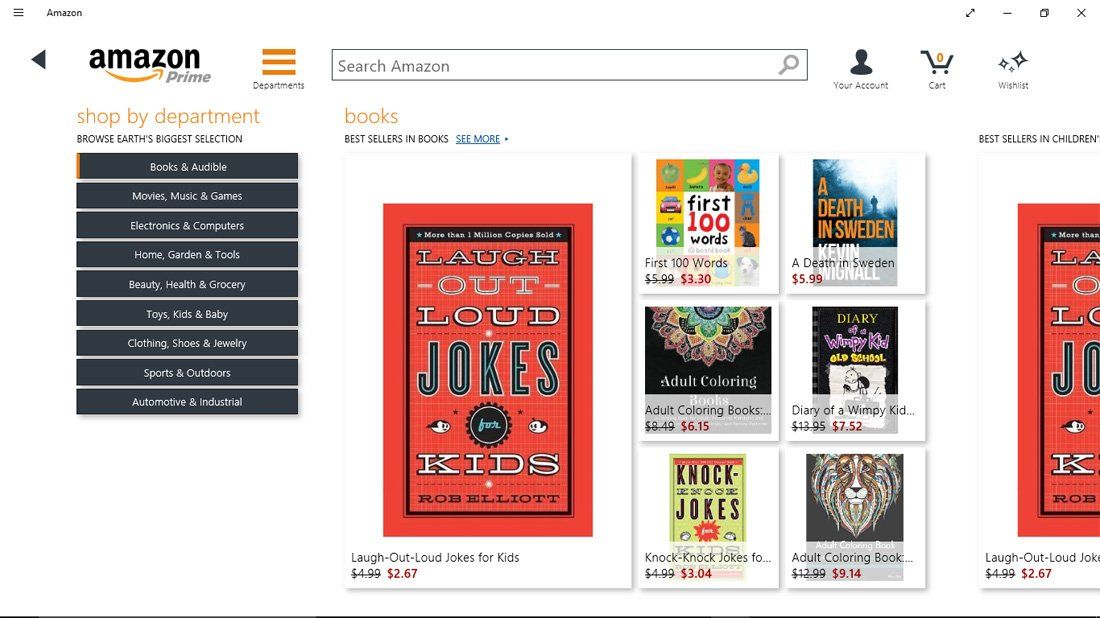Screen dimensions: 1100x618
Task: Open Electronics & Computers department
Action: tap(187, 226)
